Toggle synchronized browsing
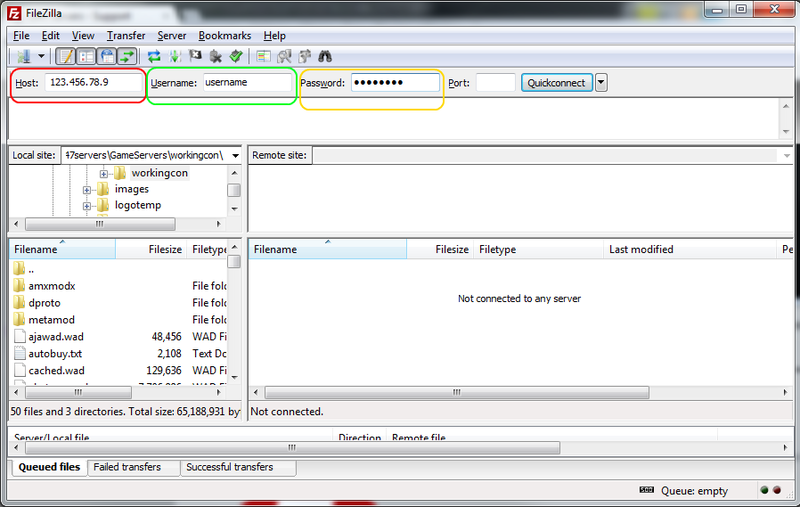800x507 pixels. 305,56
